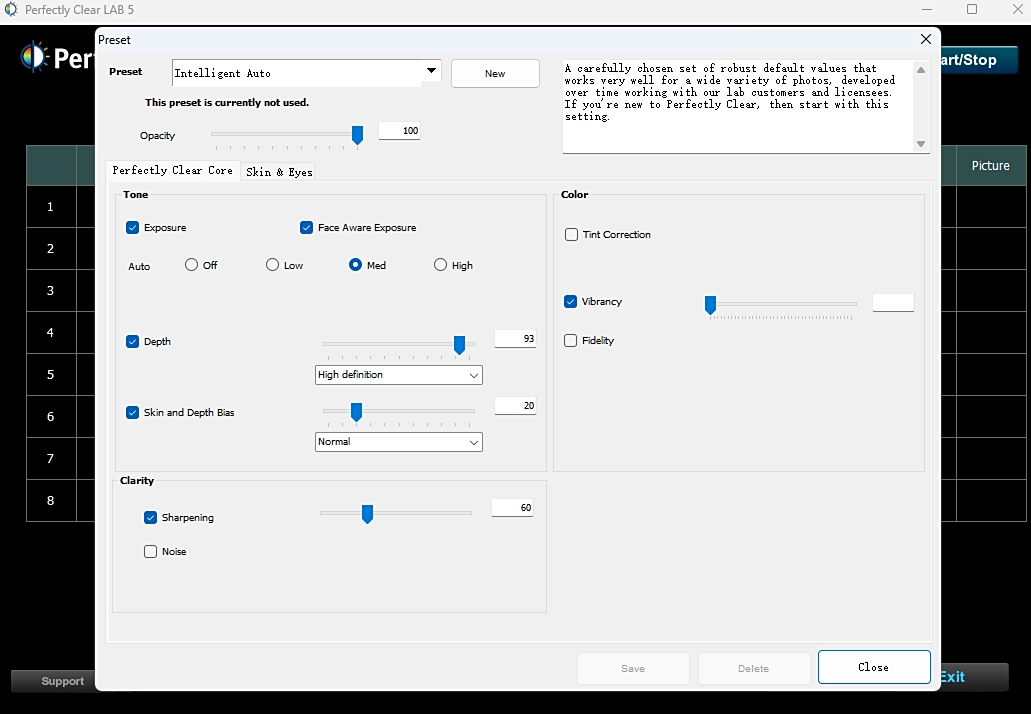Click the Start/Stop button in main window

[x=978, y=60]
